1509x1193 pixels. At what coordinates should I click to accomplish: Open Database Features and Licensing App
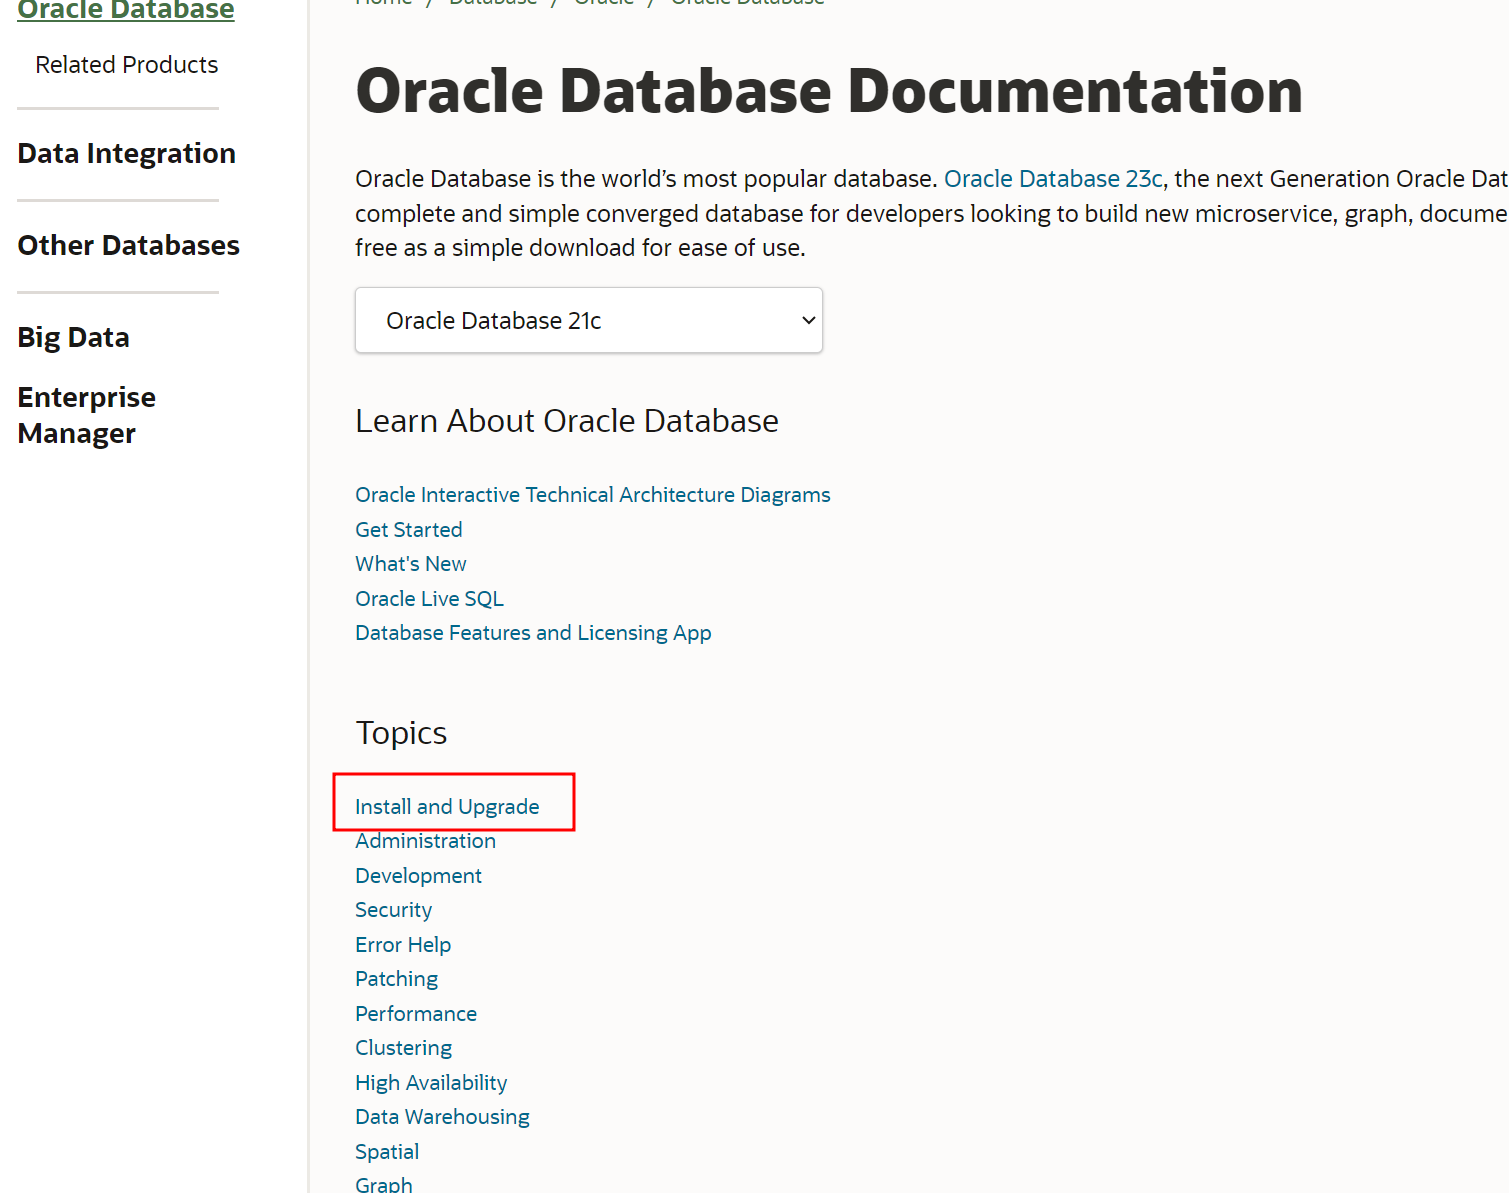click(533, 633)
